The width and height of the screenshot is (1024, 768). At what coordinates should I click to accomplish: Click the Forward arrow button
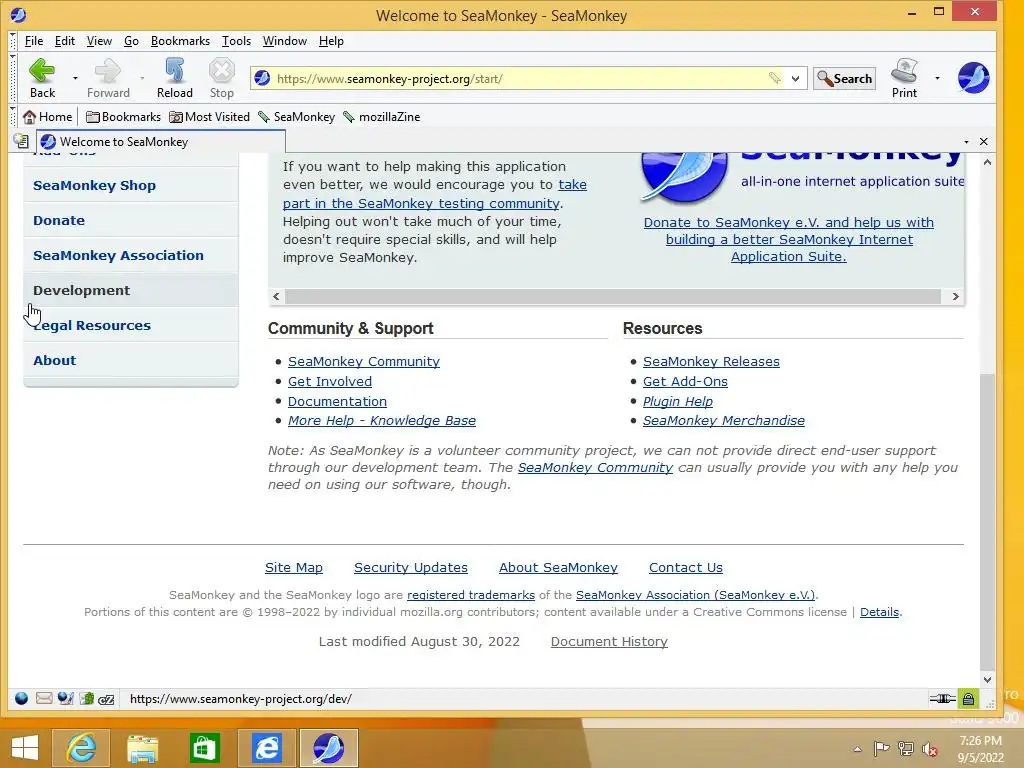coord(108,78)
